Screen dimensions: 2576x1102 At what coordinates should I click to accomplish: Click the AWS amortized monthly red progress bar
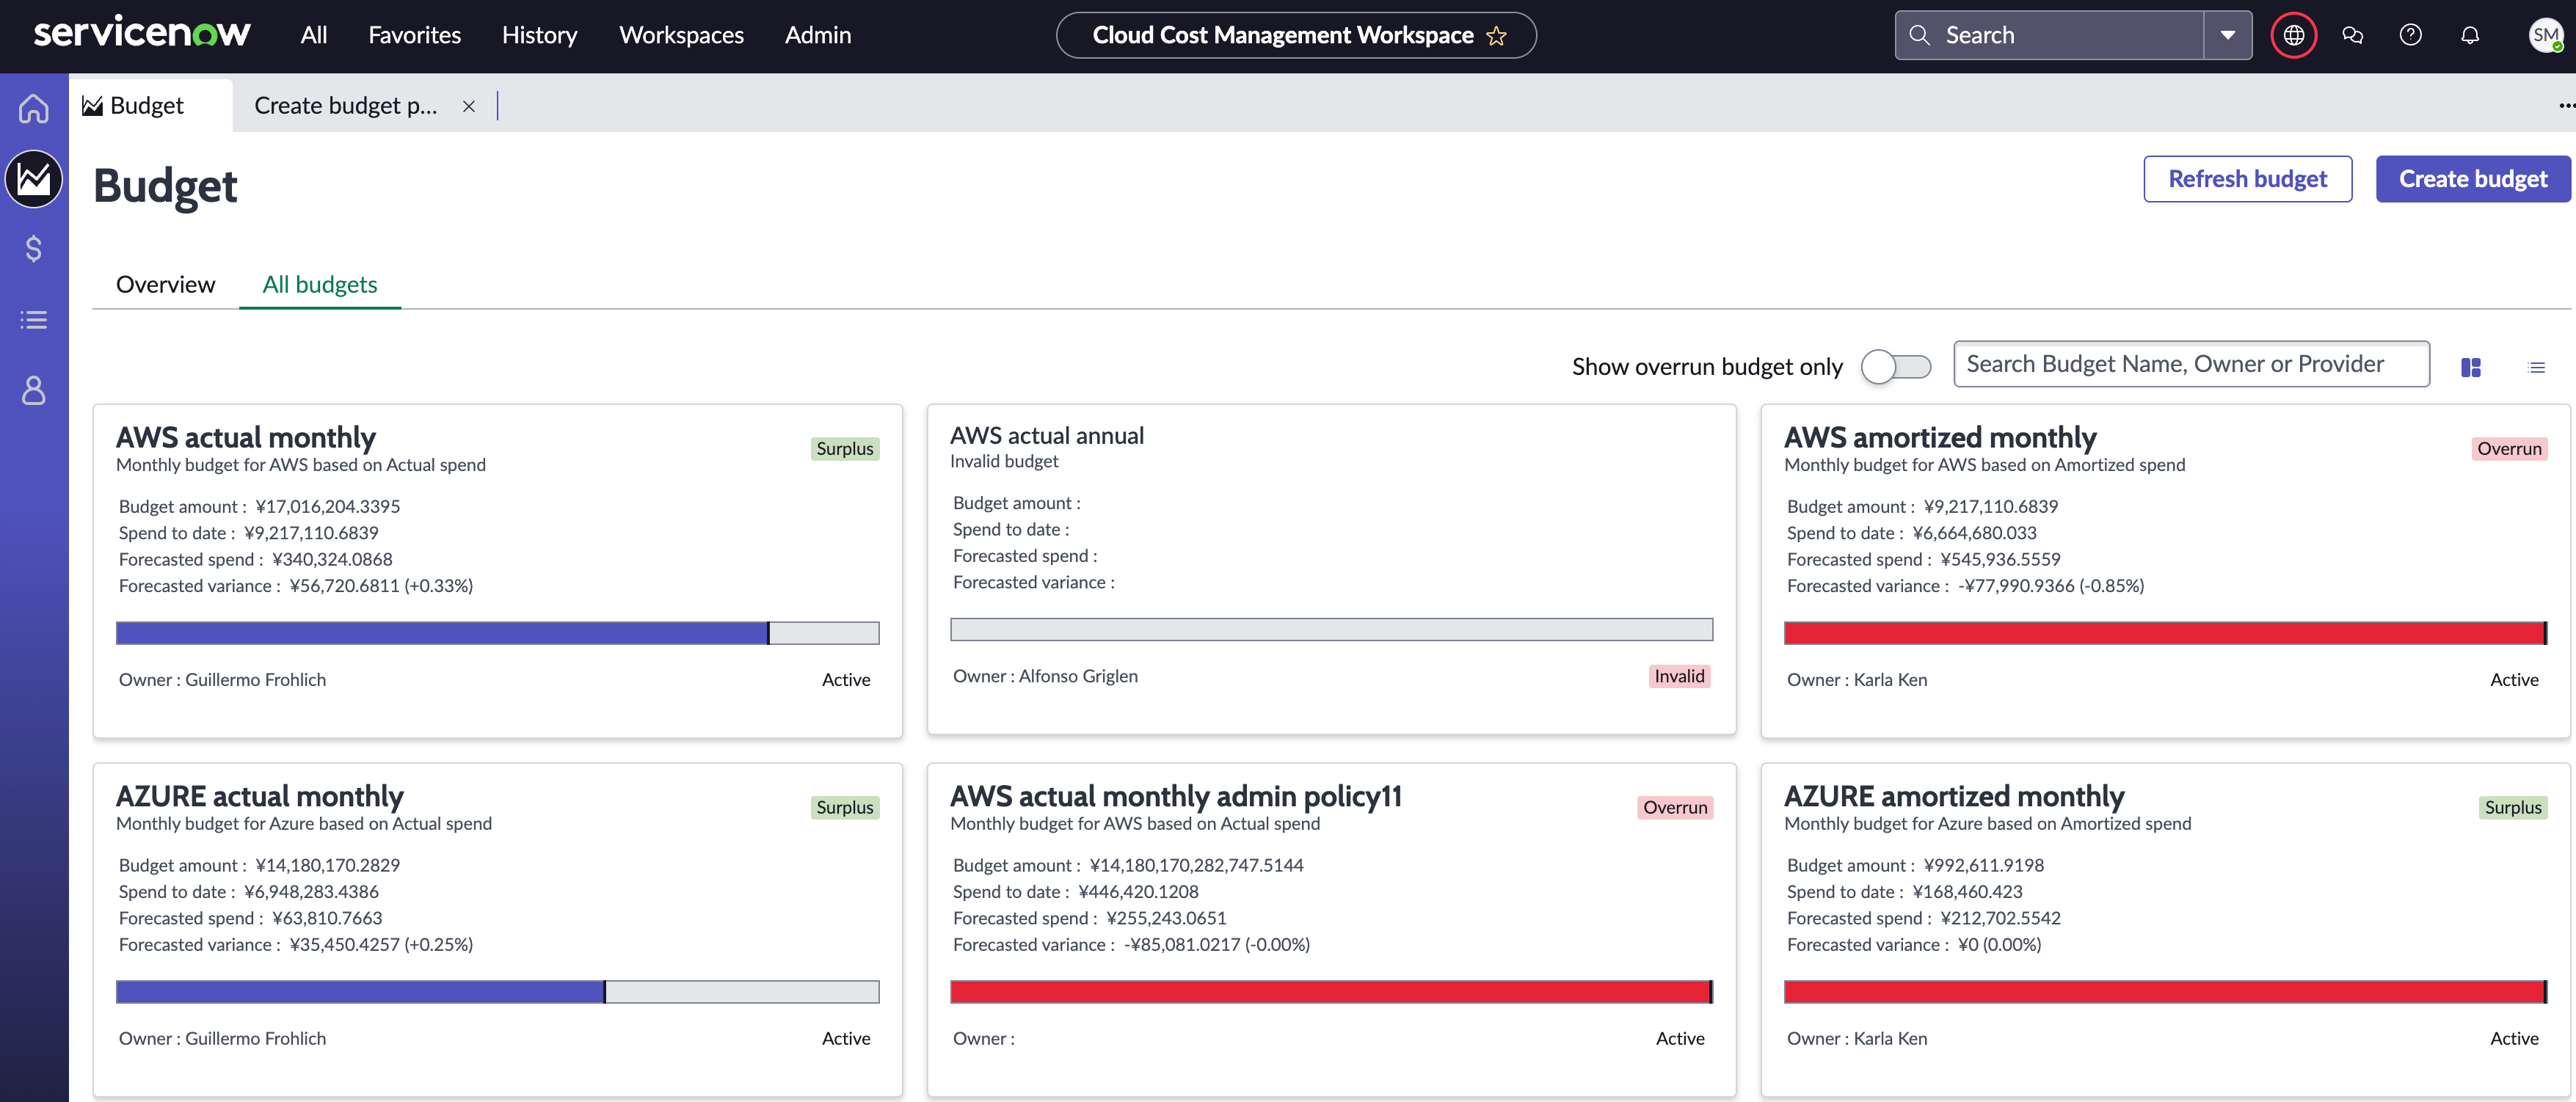(2166, 633)
